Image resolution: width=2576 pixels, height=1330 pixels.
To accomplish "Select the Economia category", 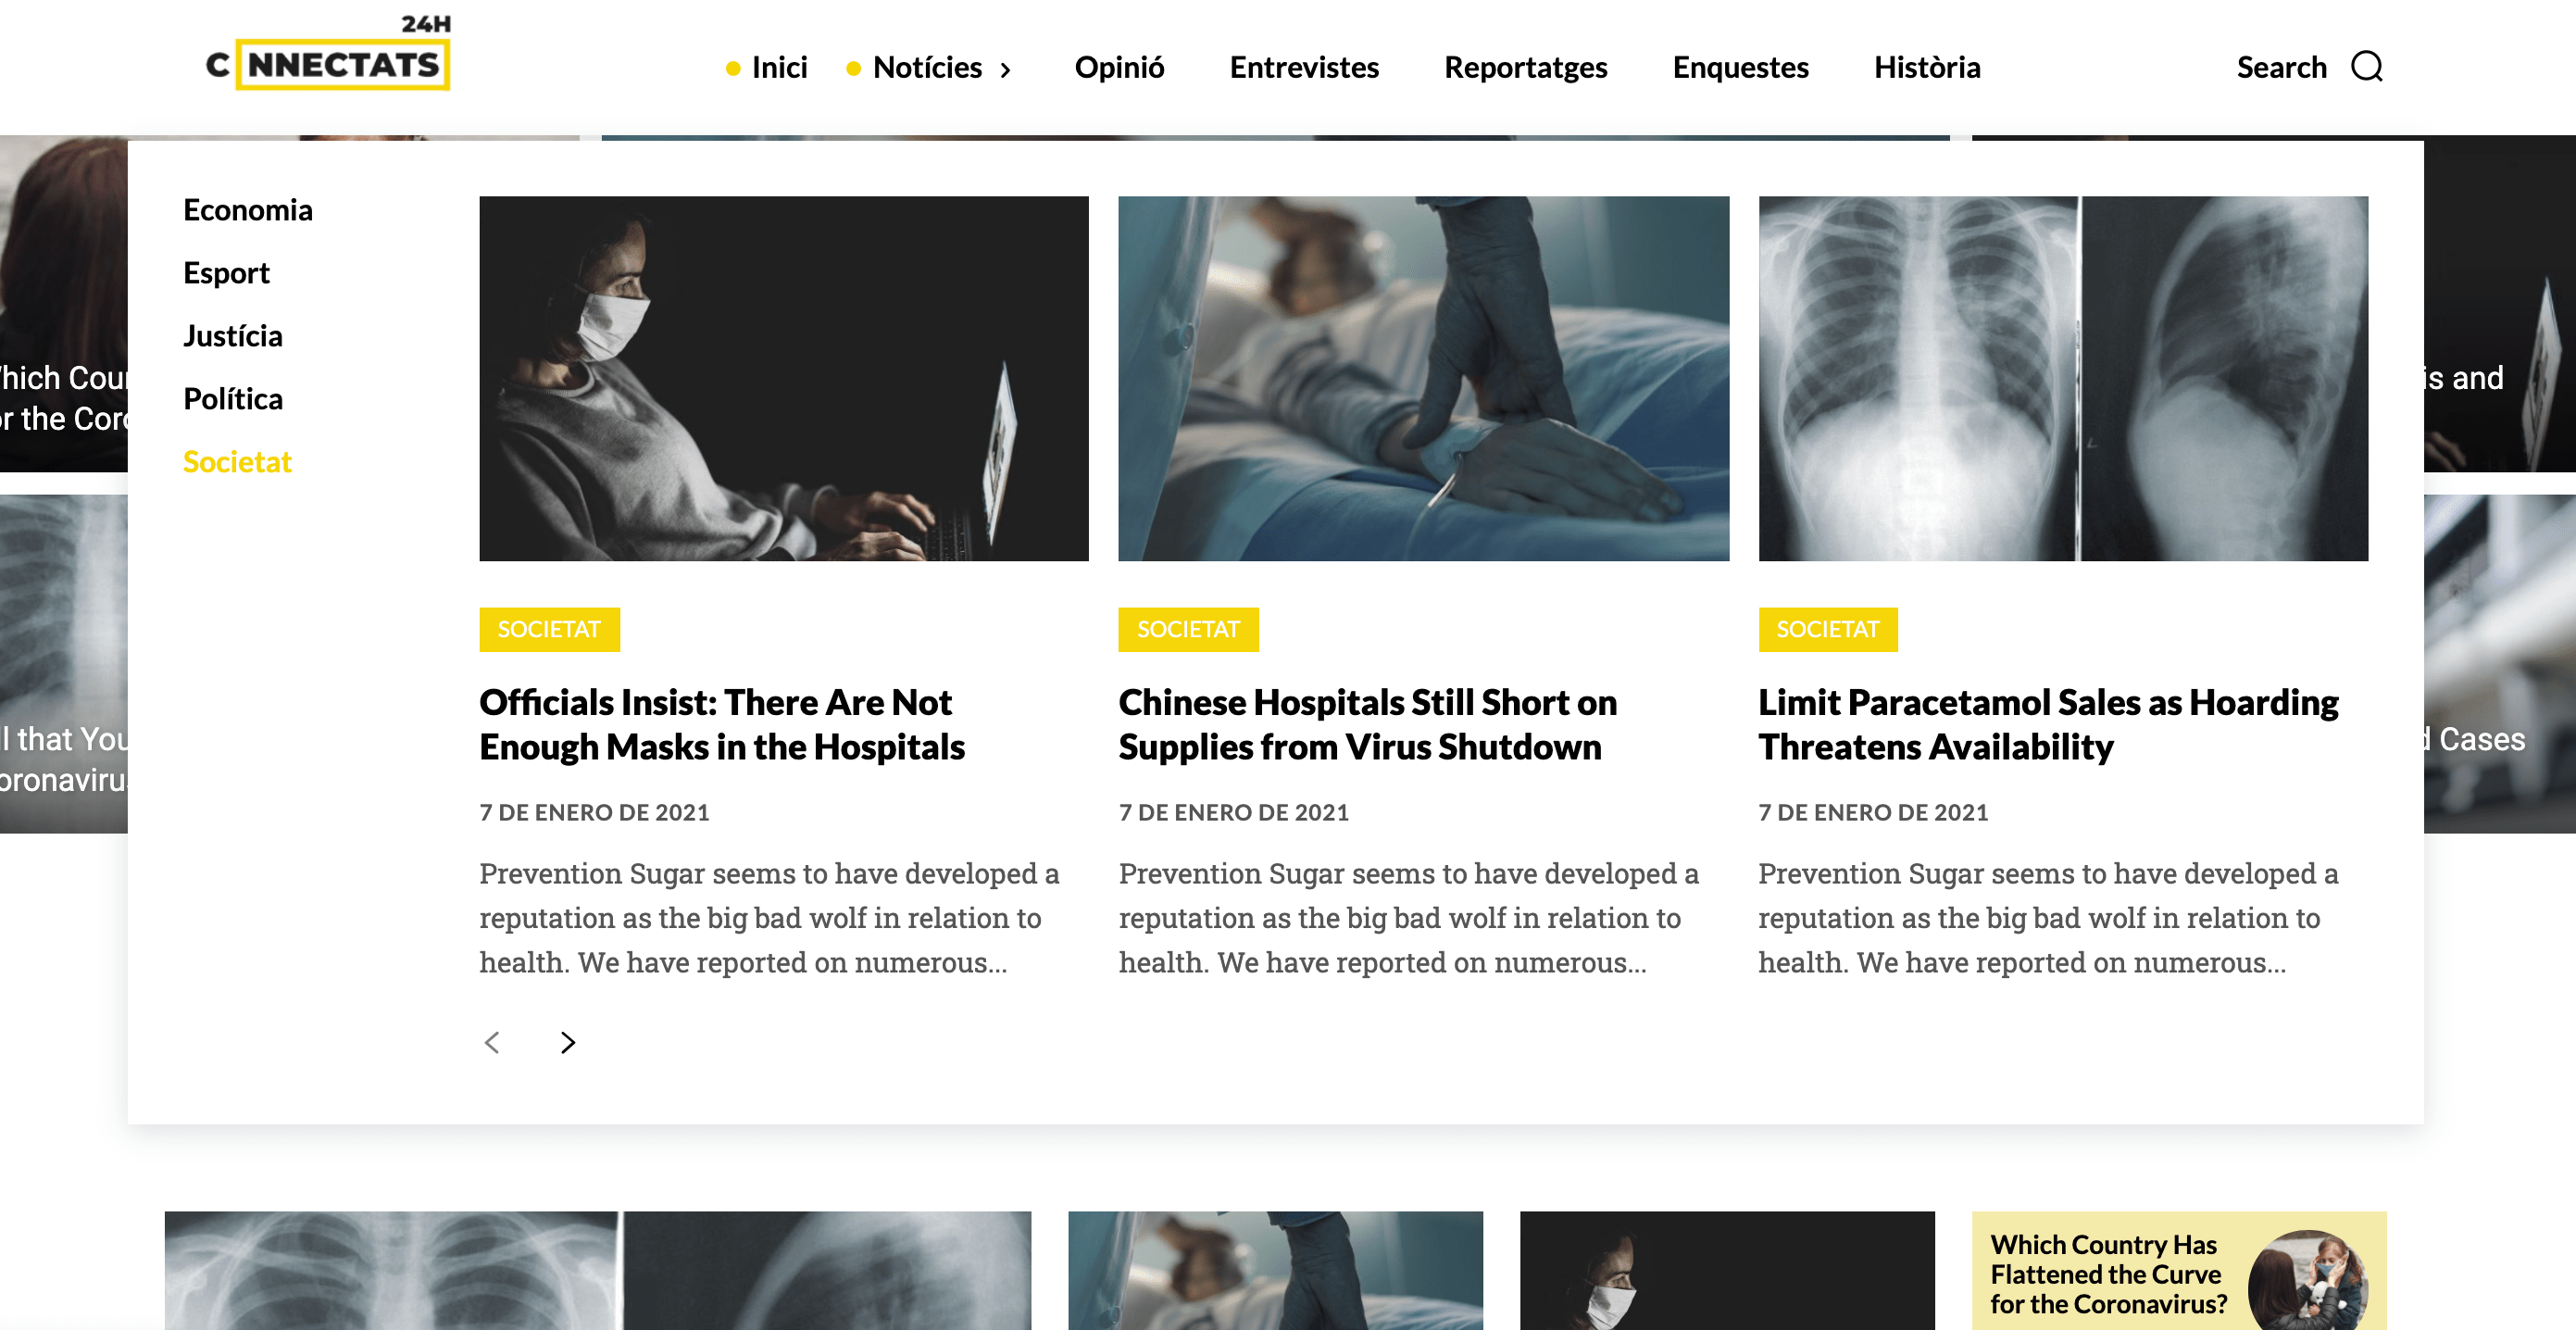I will coord(248,210).
